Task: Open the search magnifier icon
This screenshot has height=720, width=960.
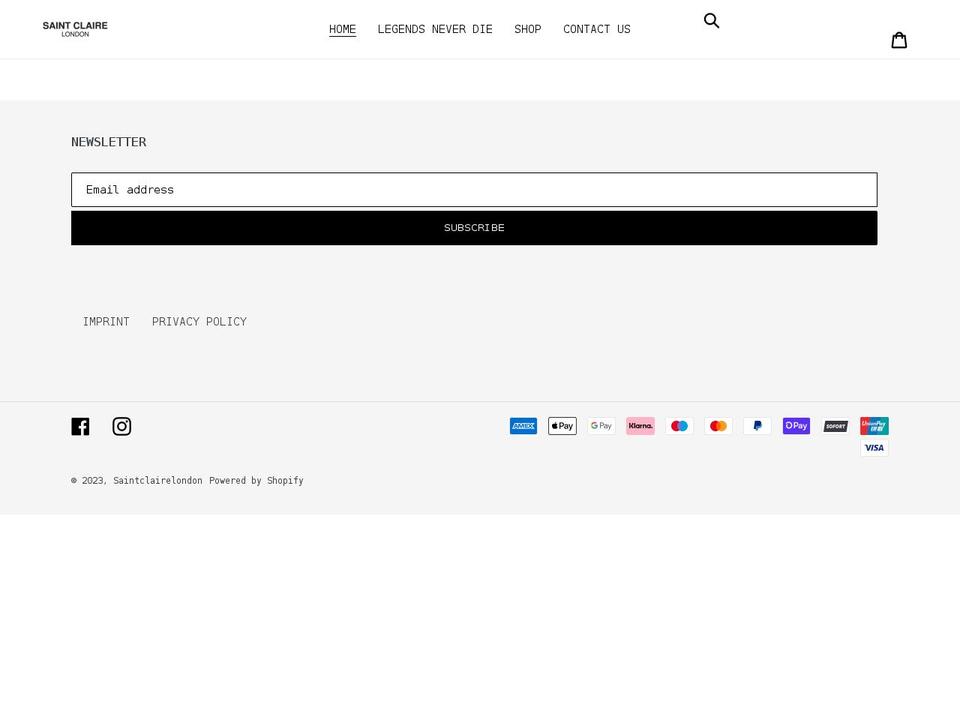Action: (x=711, y=21)
